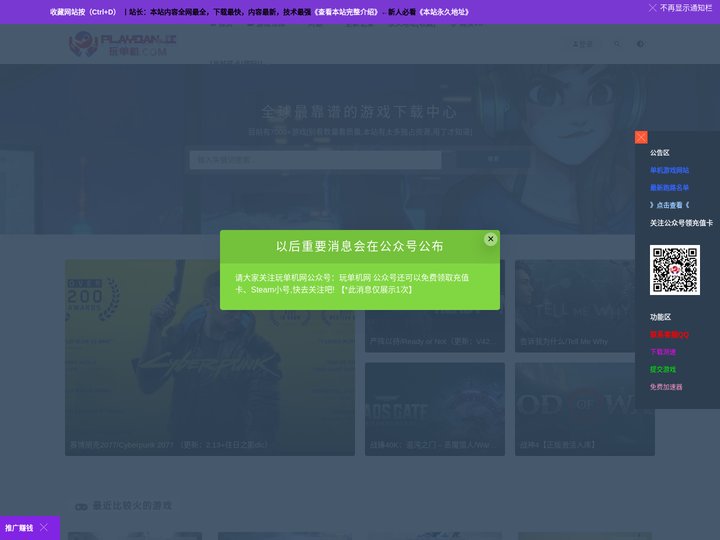
Task: Click the 全球最靠谱的游戏下载中心 banner title
Action: coord(359,112)
